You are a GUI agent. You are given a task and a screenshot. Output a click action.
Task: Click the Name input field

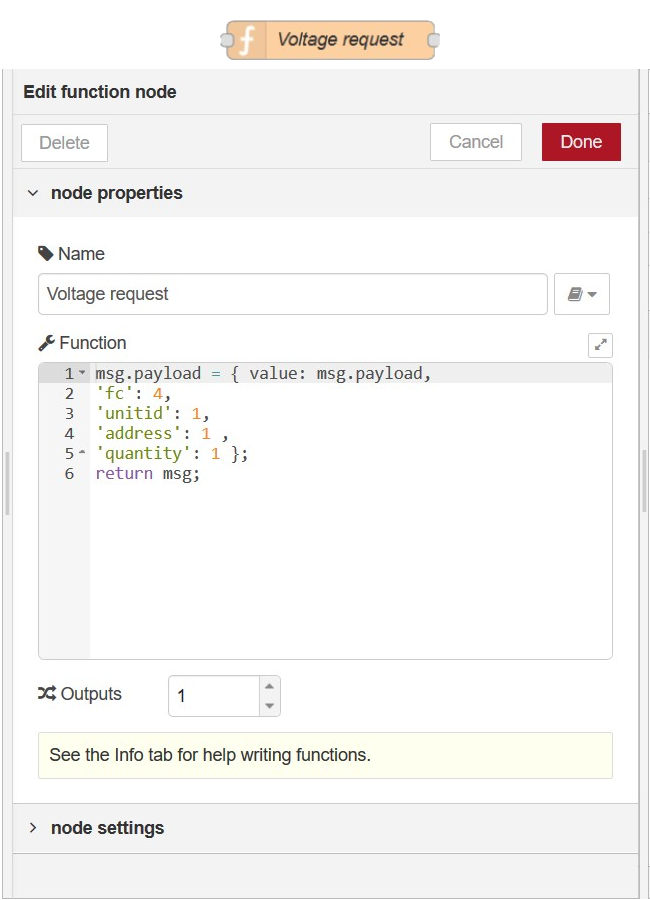coord(293,294)
